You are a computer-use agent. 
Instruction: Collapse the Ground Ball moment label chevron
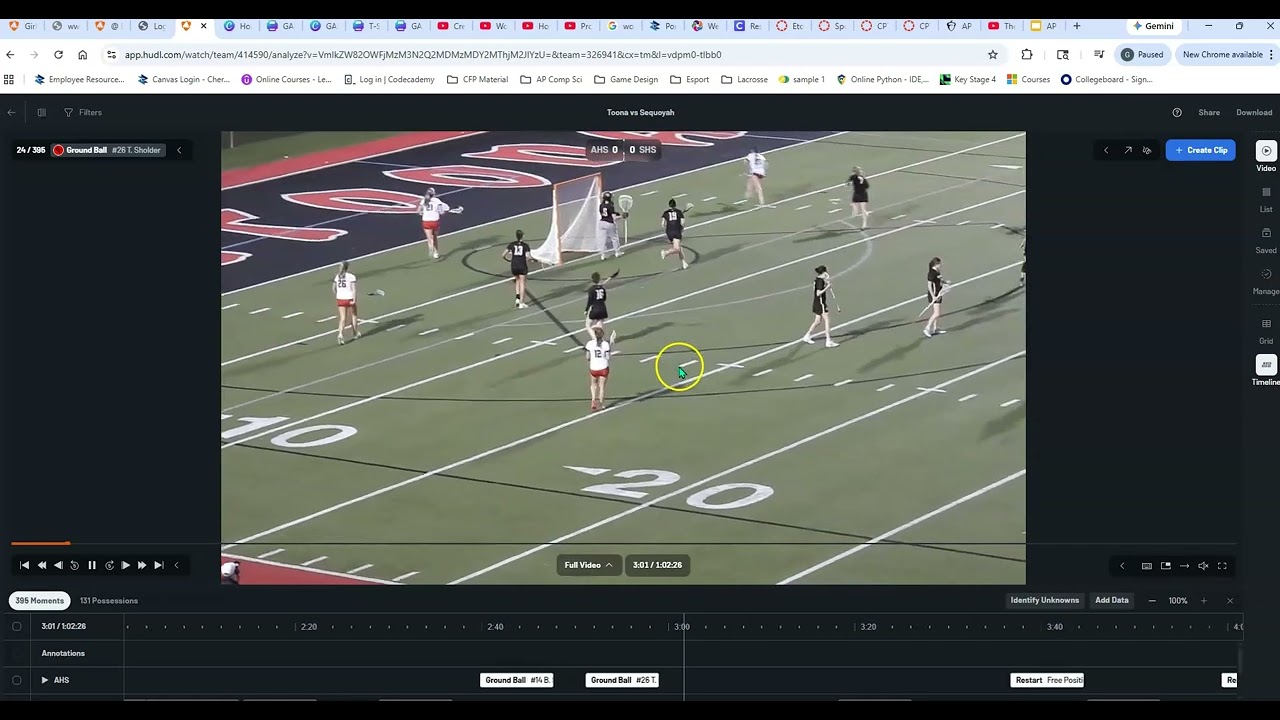click(x=179, y=150)
